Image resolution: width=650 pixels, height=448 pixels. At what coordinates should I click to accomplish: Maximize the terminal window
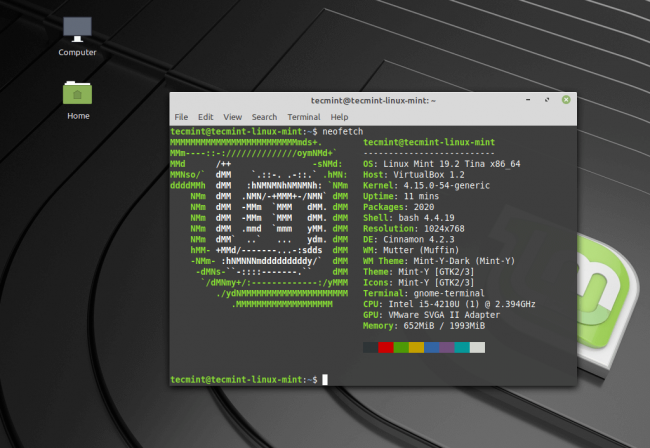547,100
